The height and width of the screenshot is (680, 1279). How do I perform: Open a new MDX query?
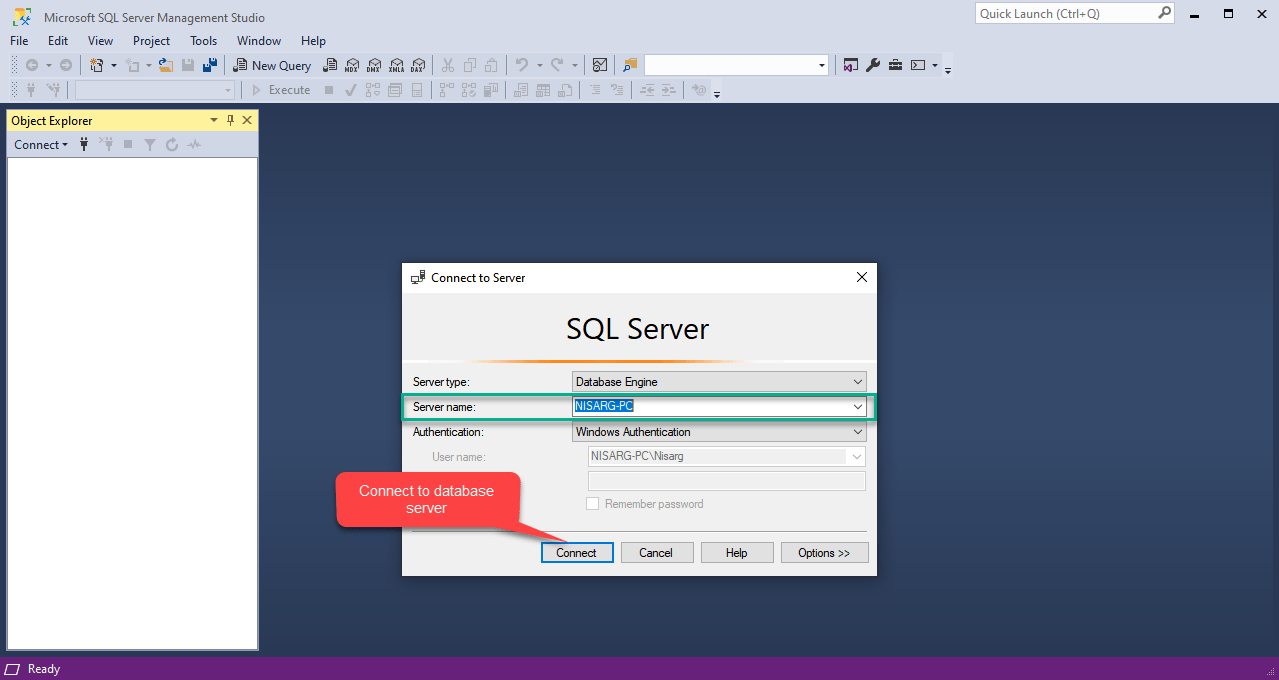click(352, 65)
